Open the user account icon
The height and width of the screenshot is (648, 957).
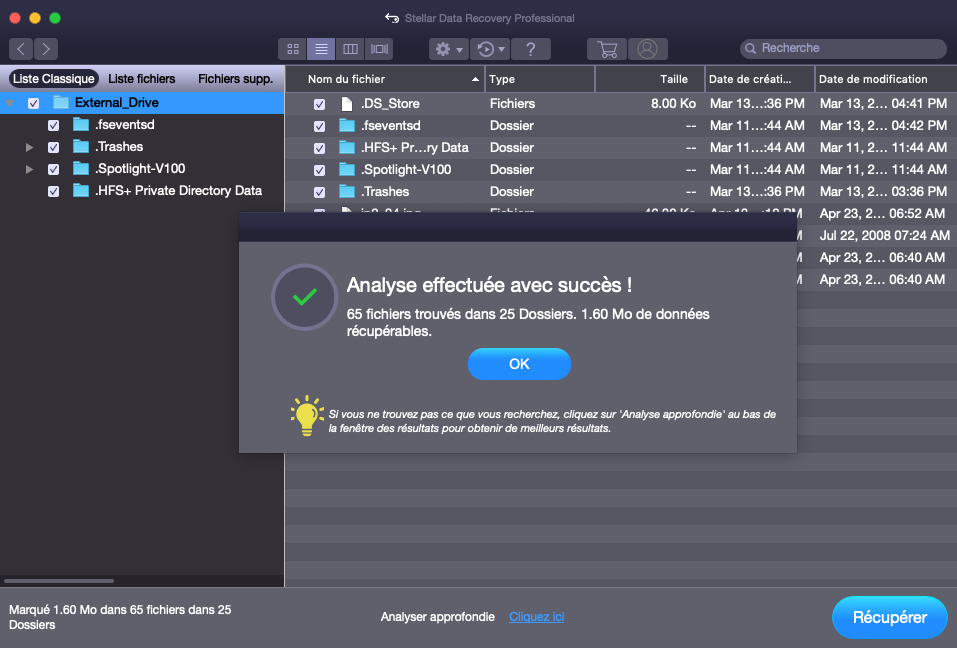point(648,49)
